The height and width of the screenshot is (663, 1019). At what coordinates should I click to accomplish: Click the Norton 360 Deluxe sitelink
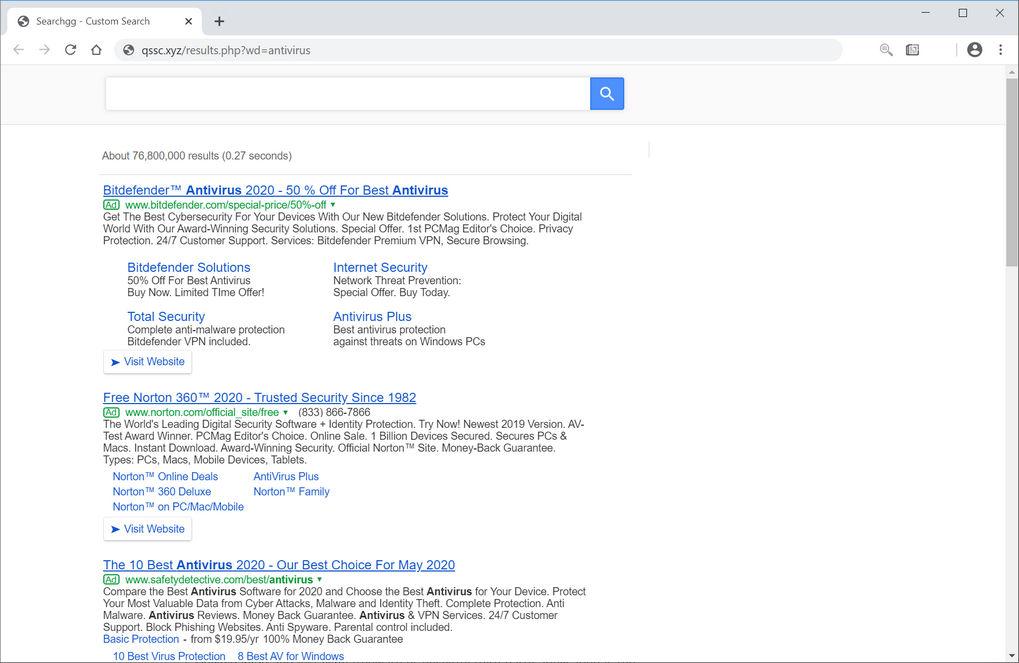pyautogui.click(x=161, y=491)
